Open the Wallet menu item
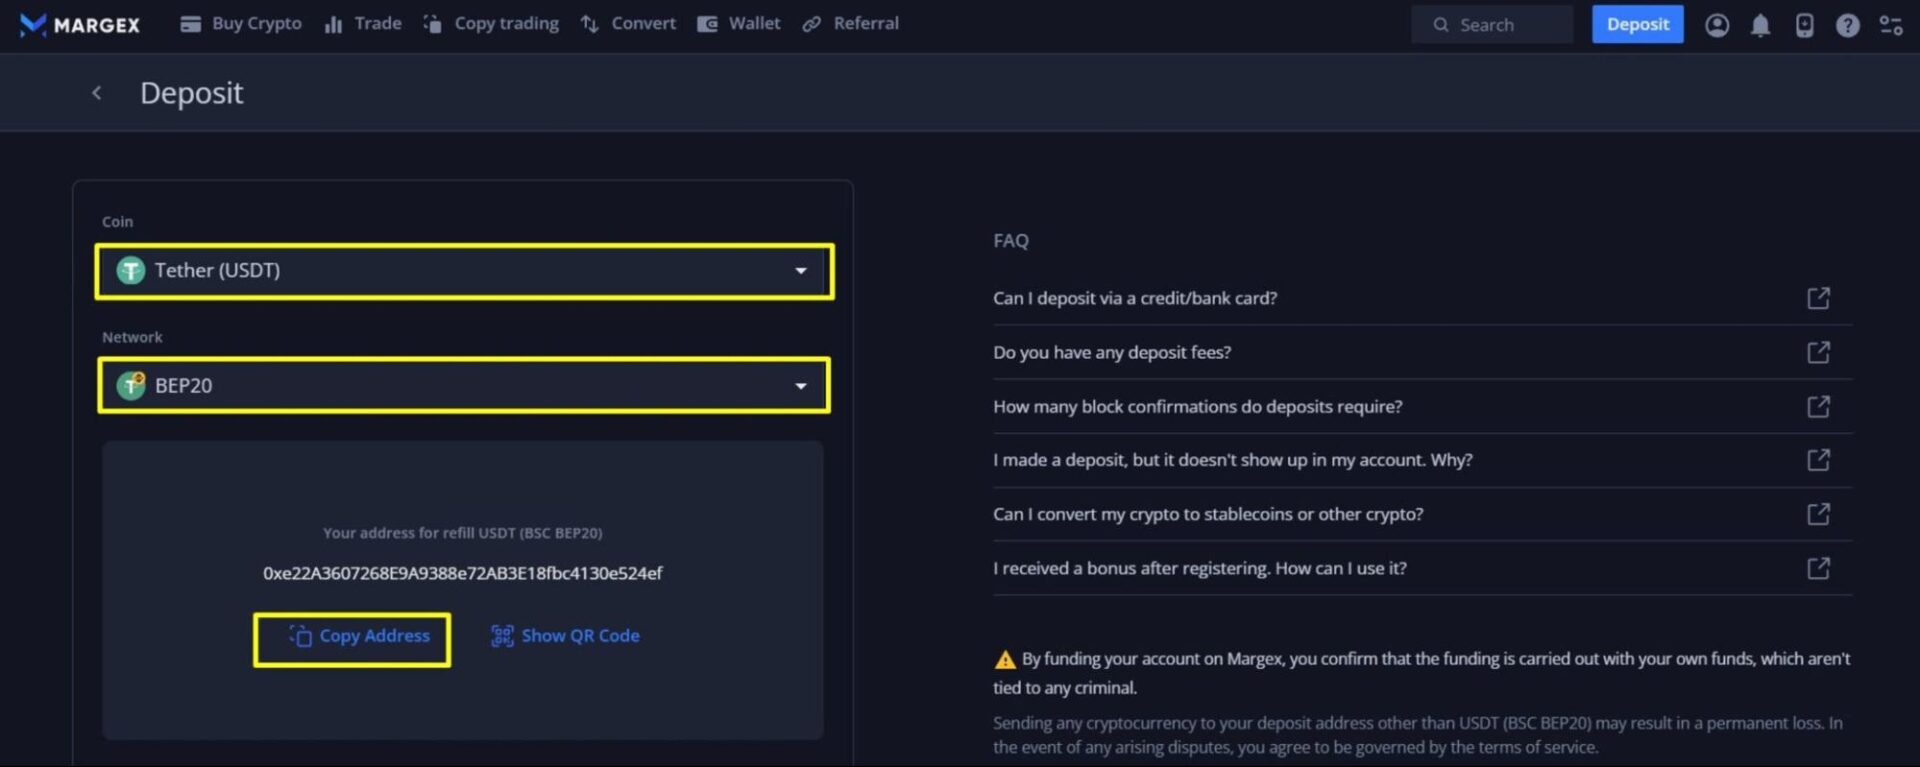The height and width of the screenshot is (767, 1920). (x=739, y=24)
